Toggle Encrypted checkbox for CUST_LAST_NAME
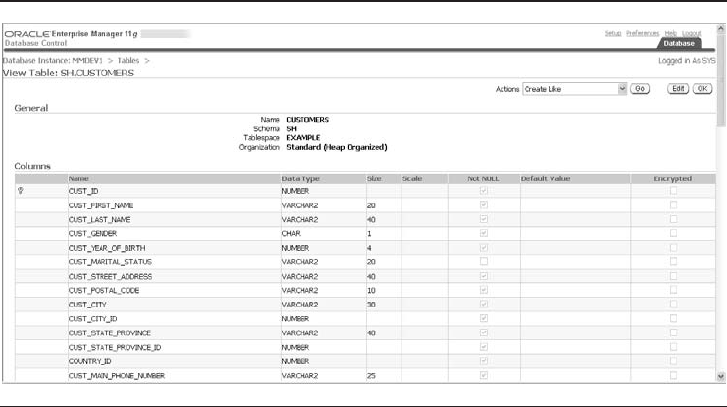727x407 pixels. [x=673, y=219]
